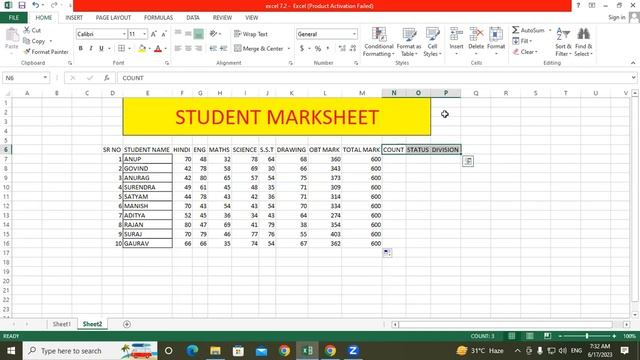Image resolution: width=640 pixels, height=360 pixels.
Task: Decrease font size with the small A icon
Action: [x=164, y=34]
